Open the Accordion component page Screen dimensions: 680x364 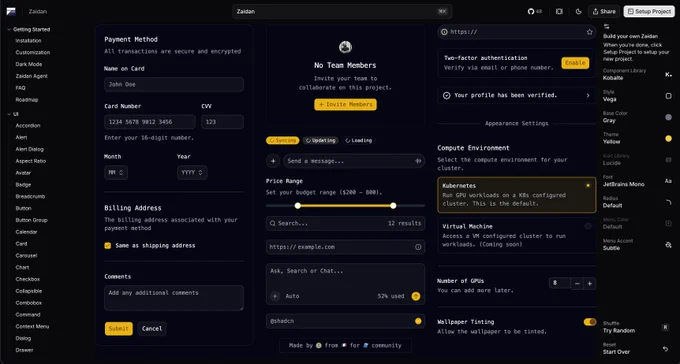[28, 126]
